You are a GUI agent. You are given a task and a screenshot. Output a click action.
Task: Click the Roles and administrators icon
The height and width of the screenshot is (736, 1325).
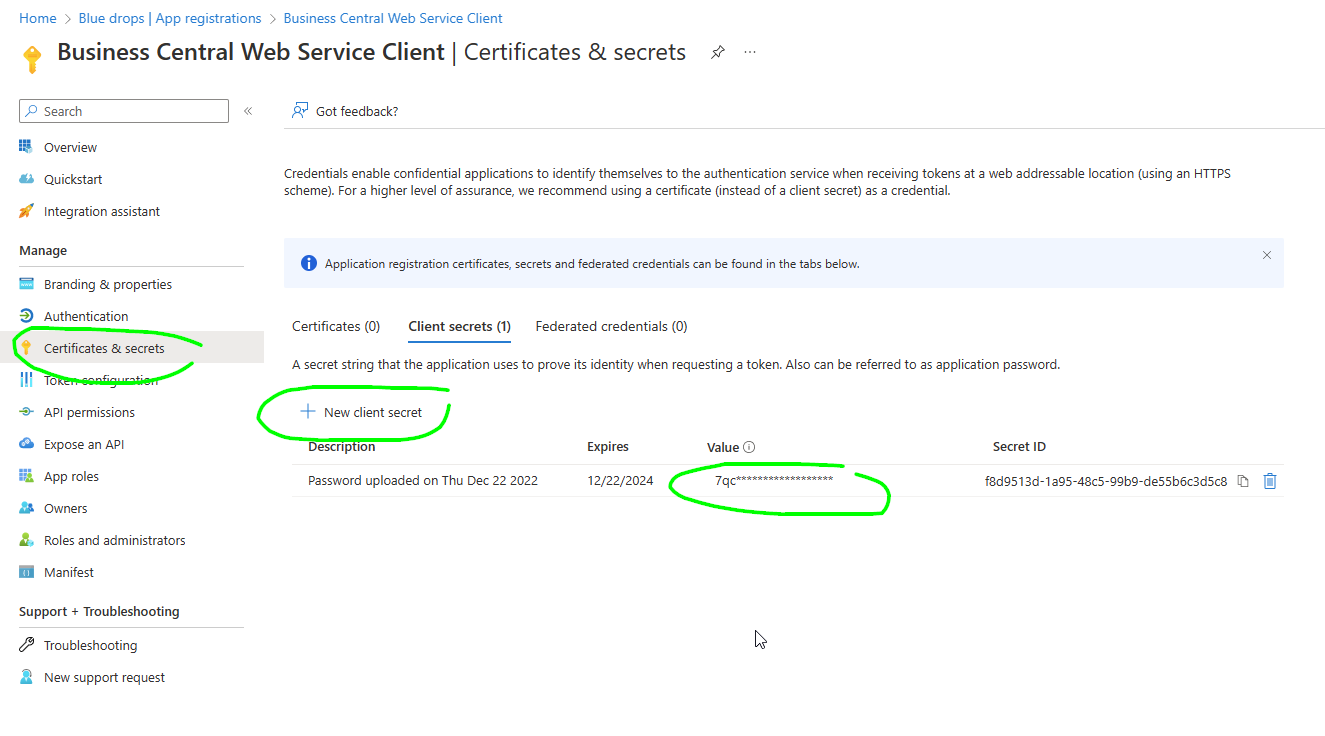coord(26,540)
